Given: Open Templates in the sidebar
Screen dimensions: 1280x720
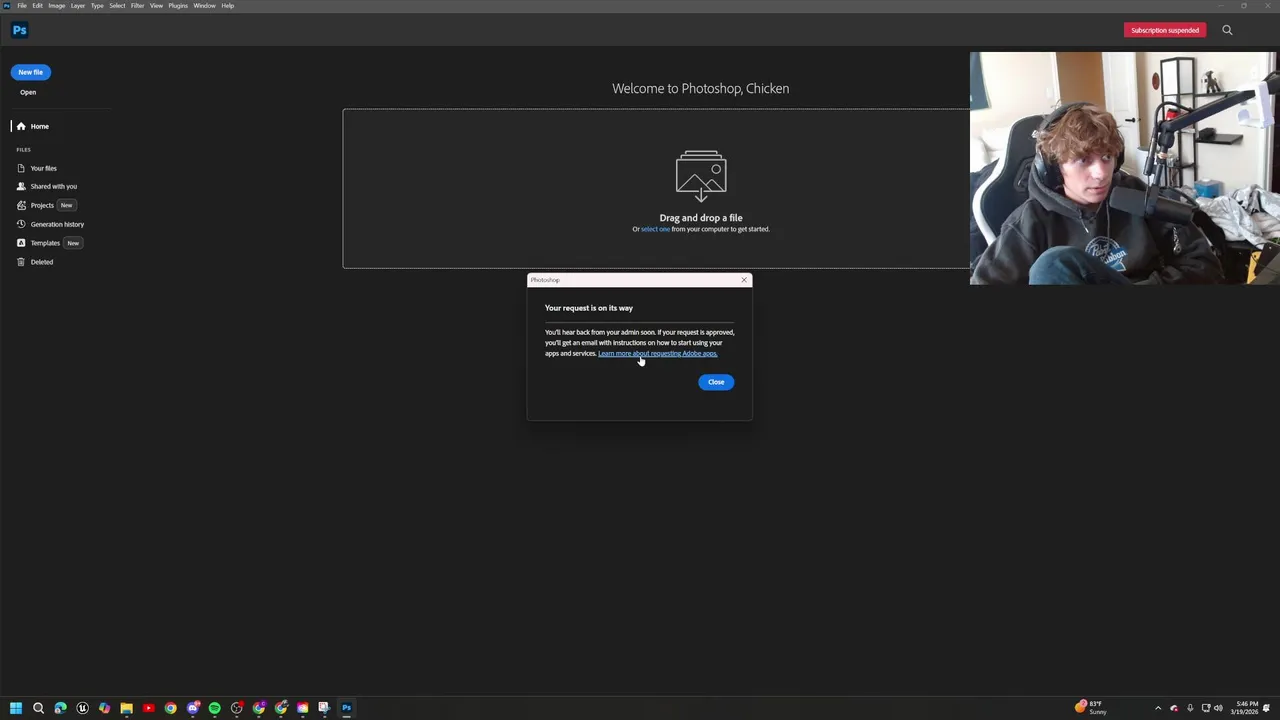Looking at the screenshot, I should 38,243.
